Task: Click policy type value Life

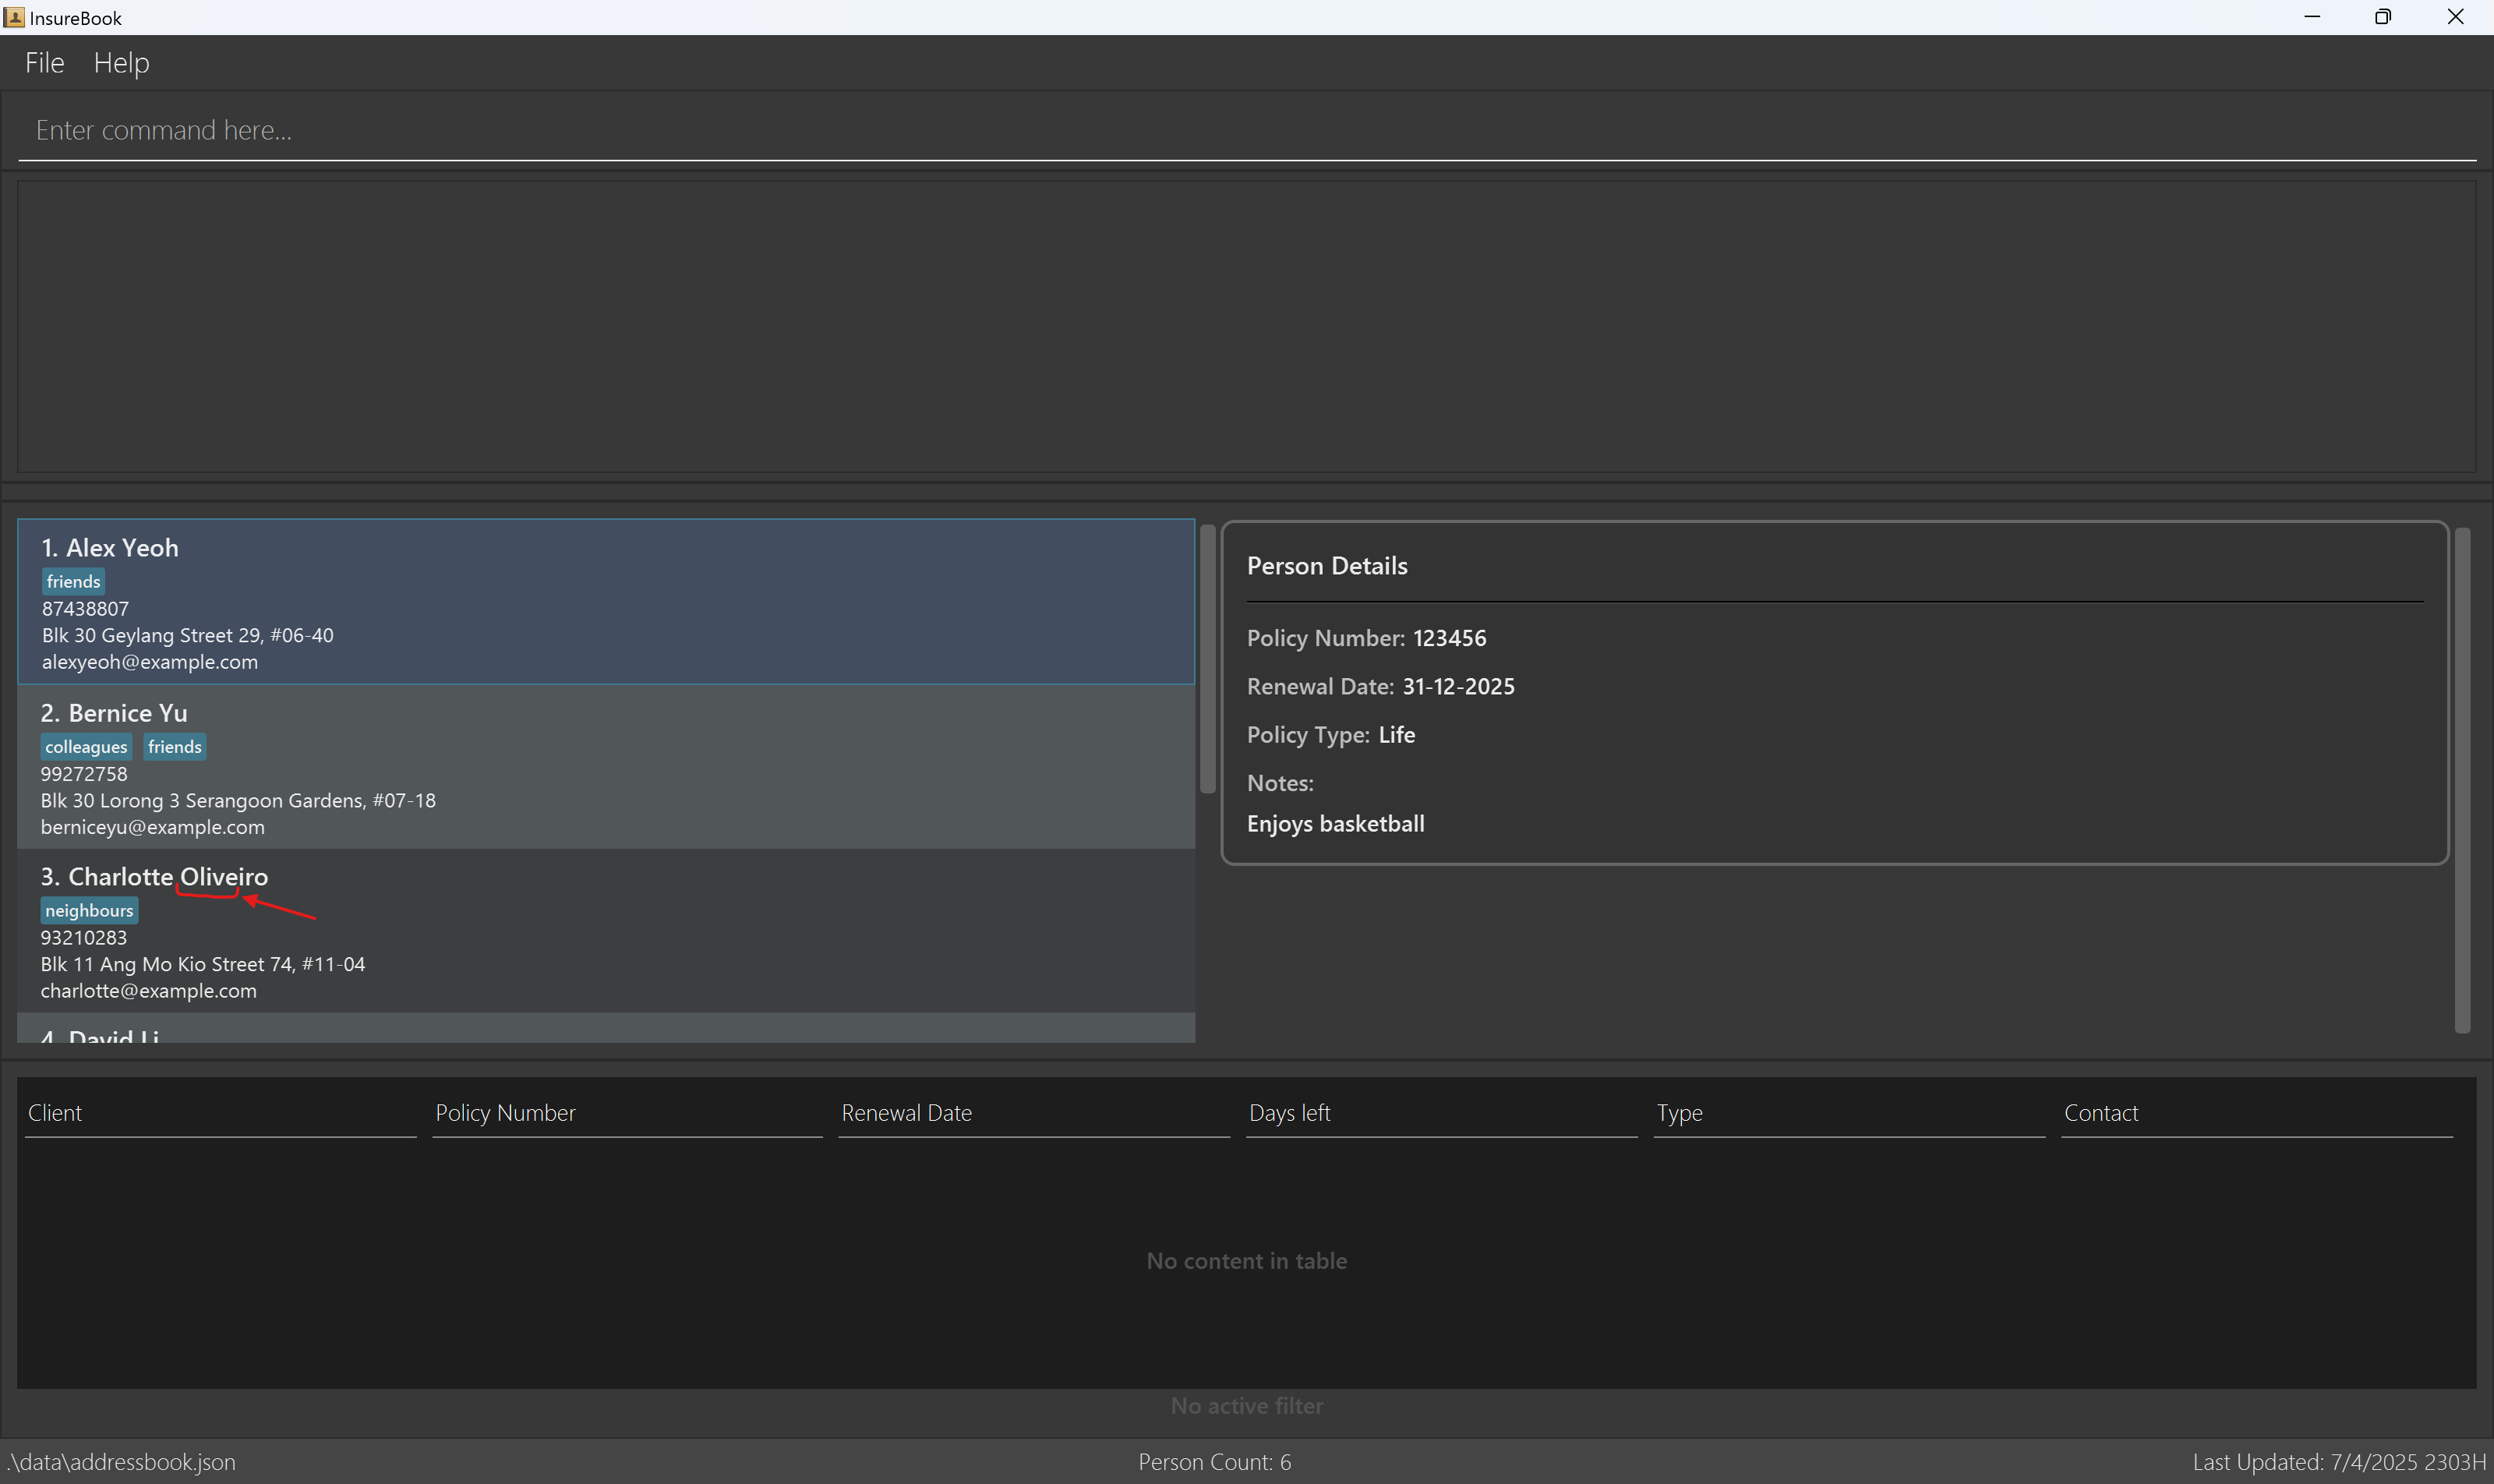Action: click(x=1397, y=735)
